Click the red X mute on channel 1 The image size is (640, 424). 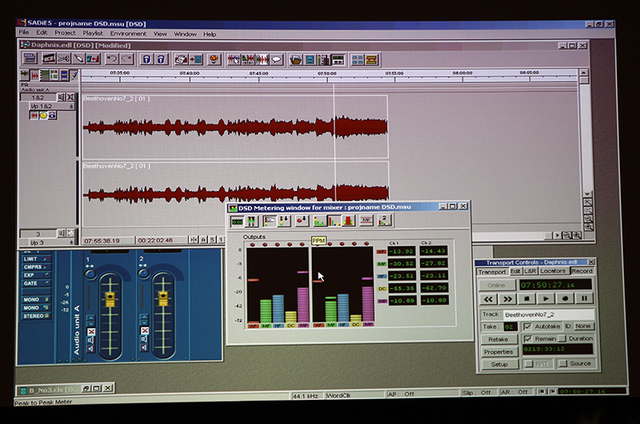click(x=91, y=331)
